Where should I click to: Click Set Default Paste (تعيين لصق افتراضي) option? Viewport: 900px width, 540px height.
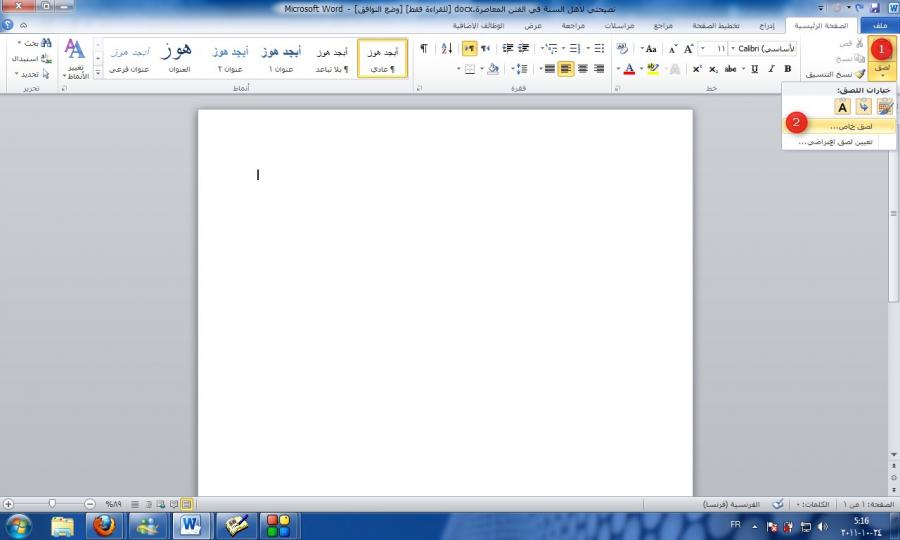(x=835, y=142)
